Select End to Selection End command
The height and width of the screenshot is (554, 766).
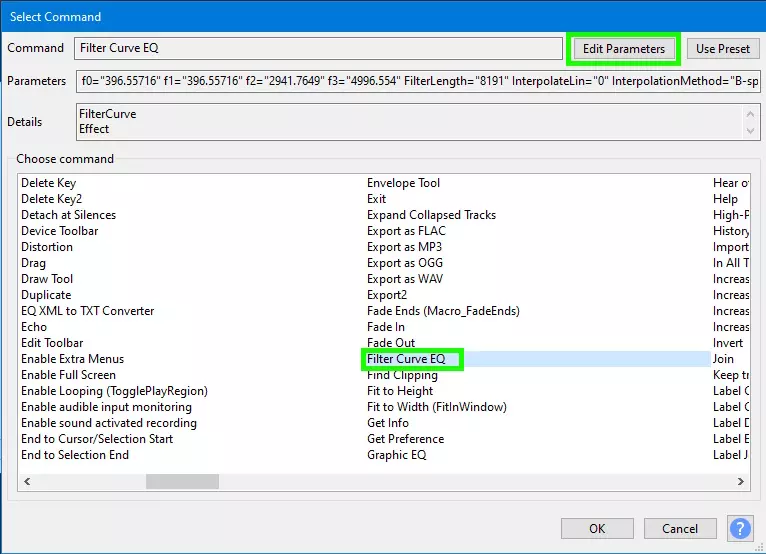click(x=75, y=455)
